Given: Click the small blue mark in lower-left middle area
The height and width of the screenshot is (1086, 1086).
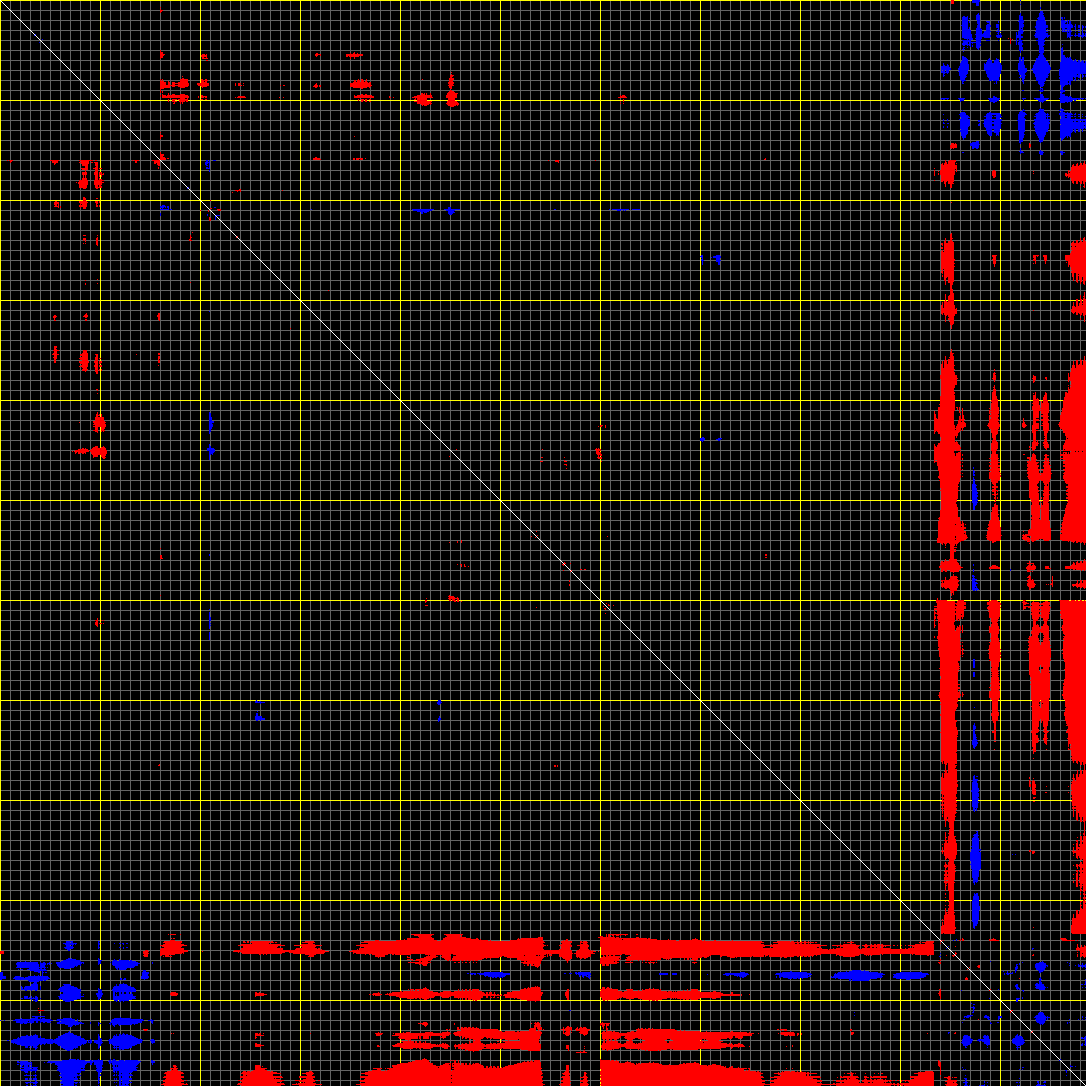Looking at the screenshot, I should coord(259,717).
